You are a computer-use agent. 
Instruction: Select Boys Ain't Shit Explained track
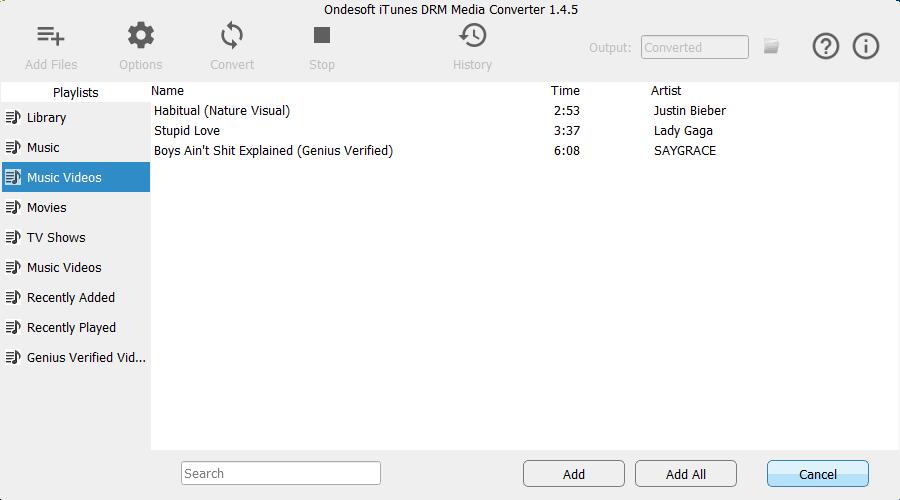point(273,150)
